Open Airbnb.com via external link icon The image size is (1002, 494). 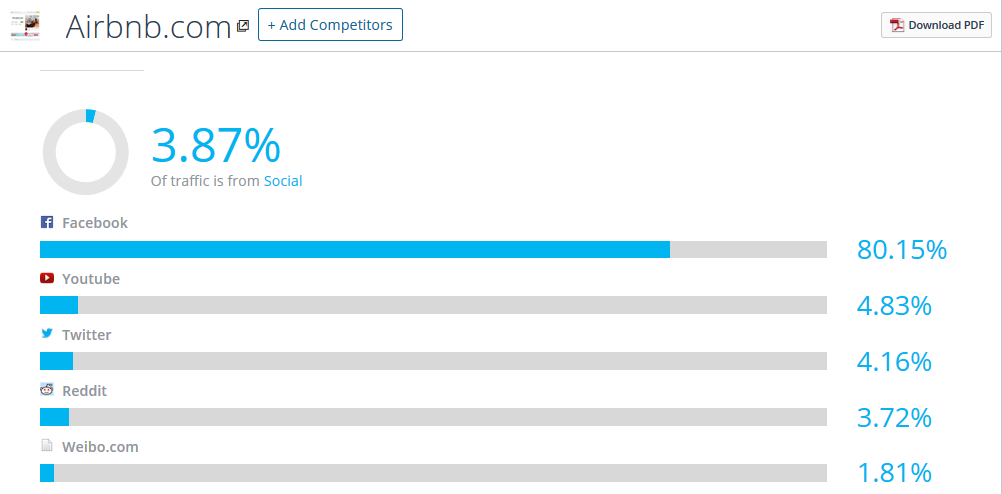[243, 26]
